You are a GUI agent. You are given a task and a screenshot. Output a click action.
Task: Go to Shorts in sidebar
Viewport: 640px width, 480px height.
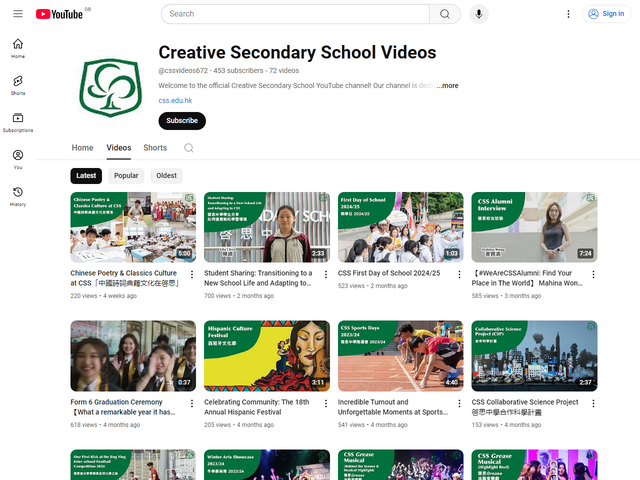[x=18, y=84]
